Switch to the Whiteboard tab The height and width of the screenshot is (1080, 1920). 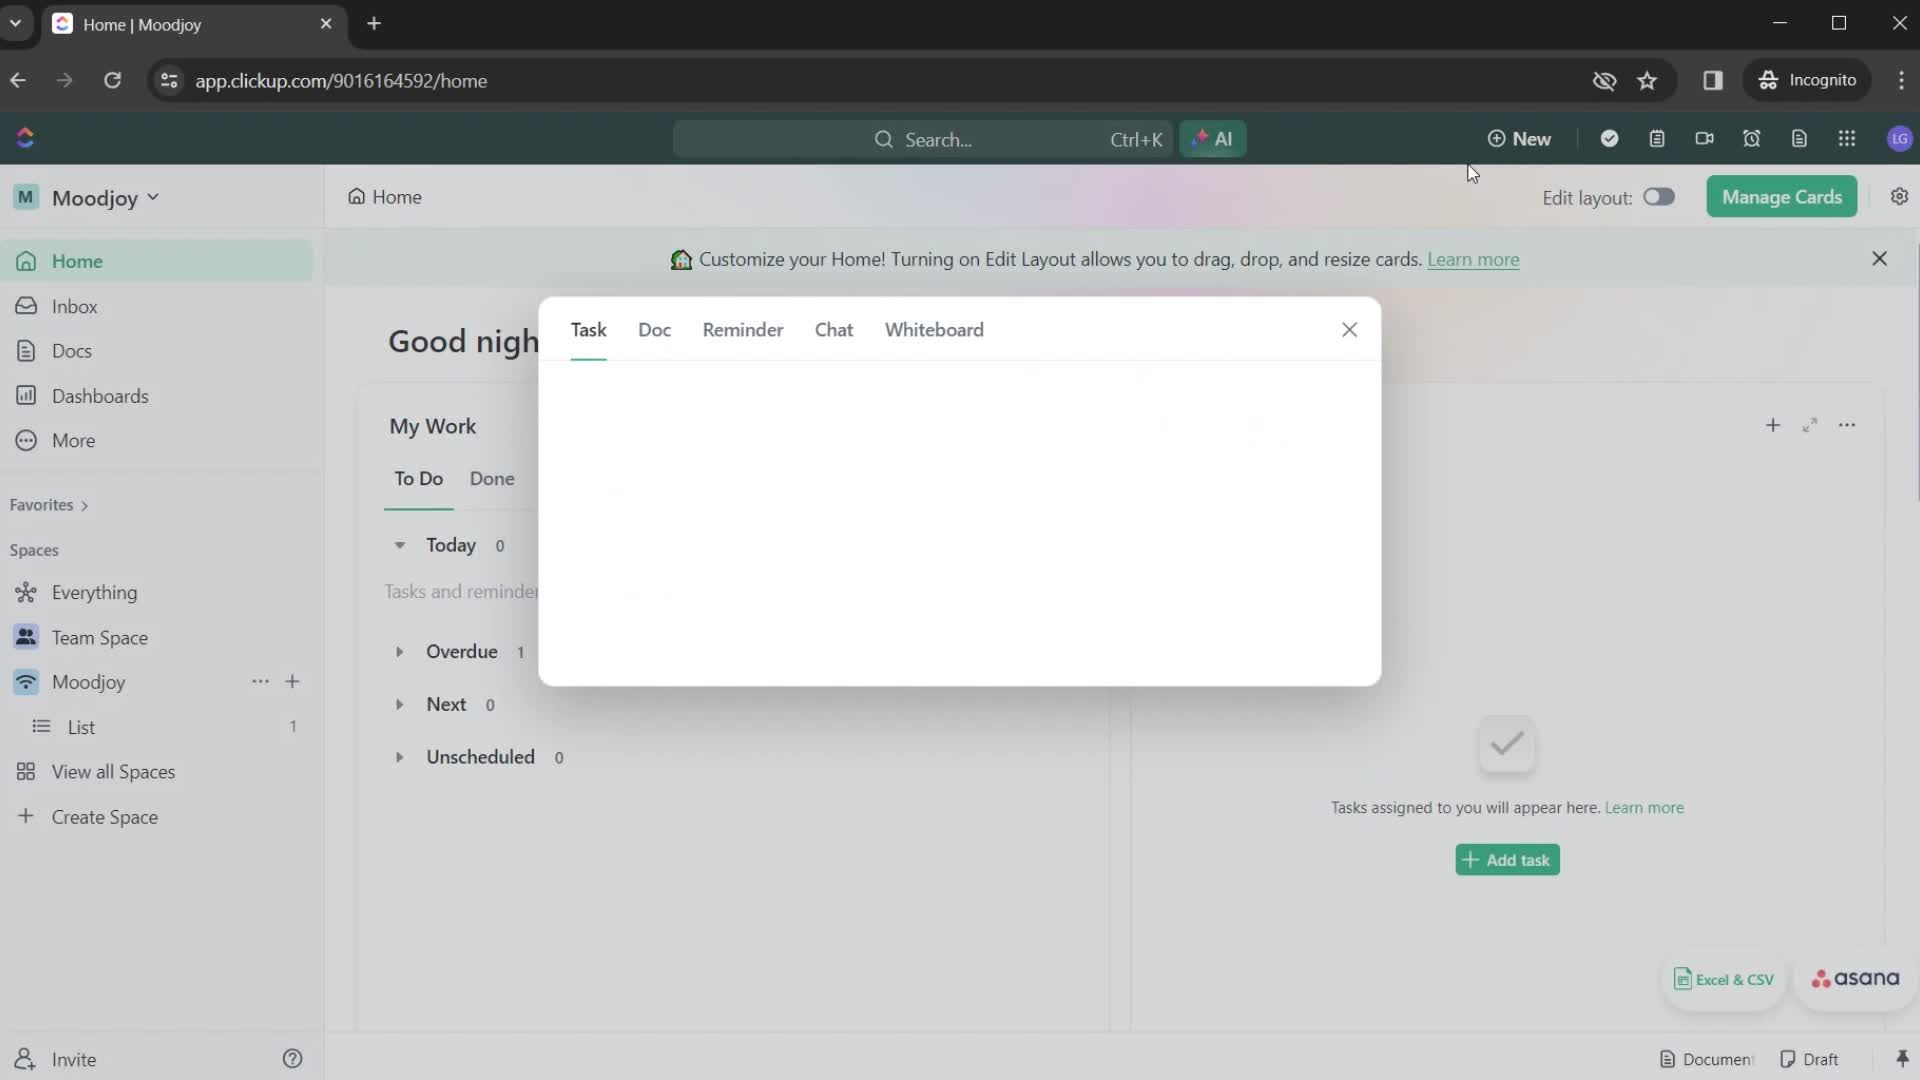[x=933, y=330]
